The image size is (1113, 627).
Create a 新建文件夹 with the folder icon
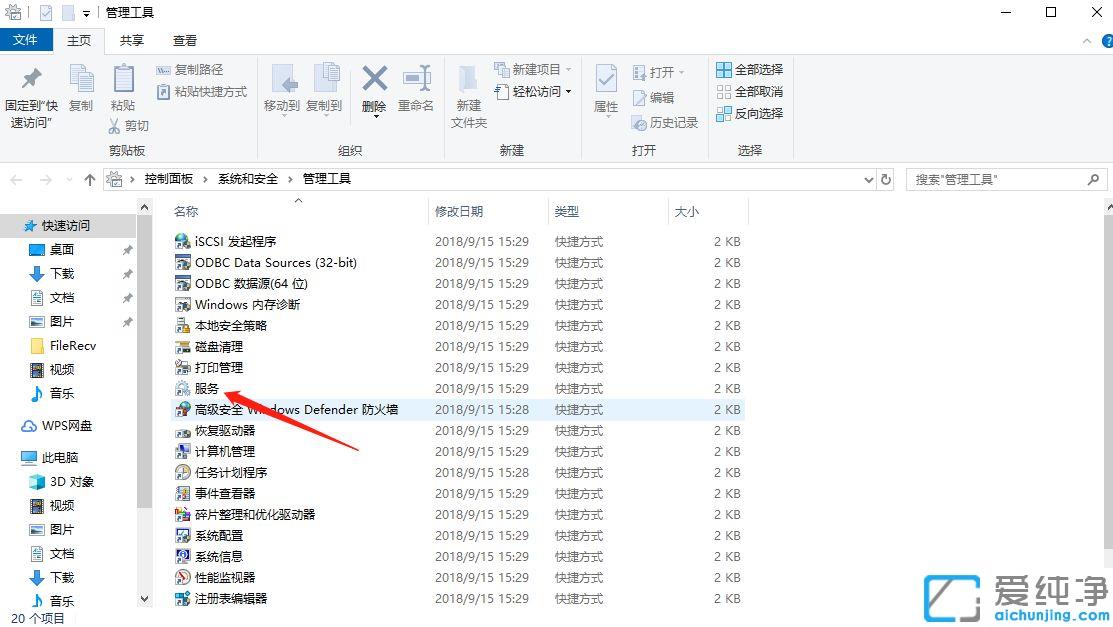pyautogui.click(x=467, y=90)
